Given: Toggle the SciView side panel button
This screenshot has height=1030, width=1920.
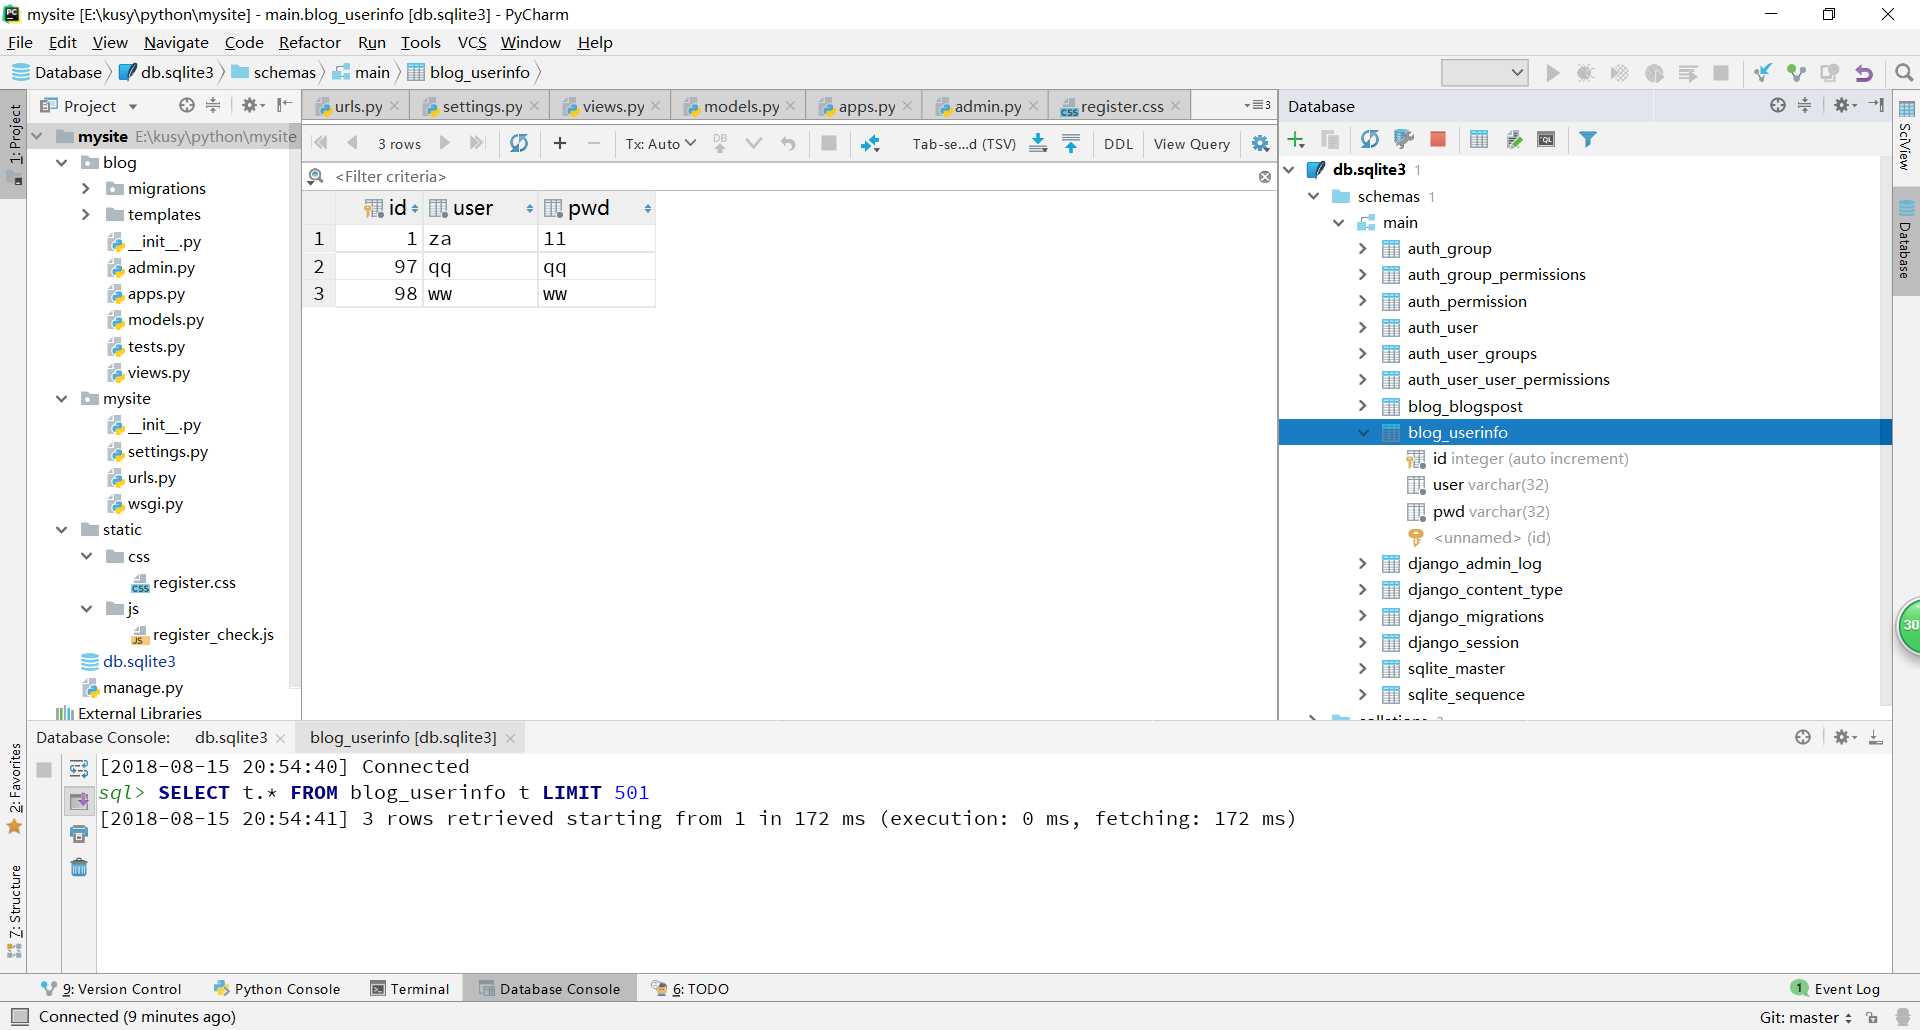Looking at the screenshot, I should pyautogui.click(x=1906, y=135).
